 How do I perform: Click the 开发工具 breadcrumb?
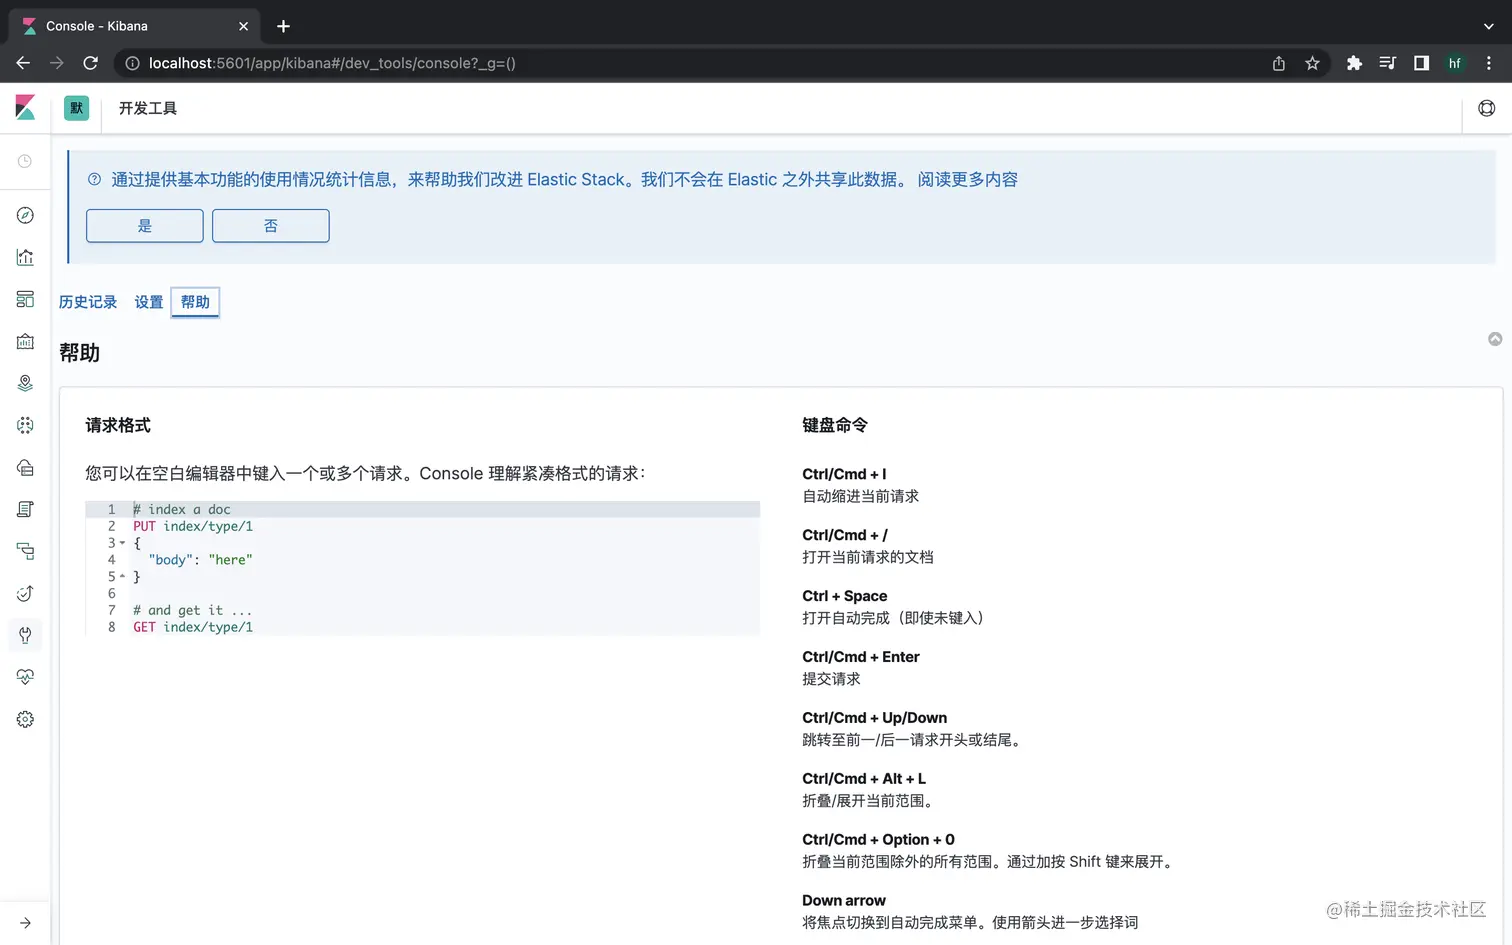(x=148, y=108)
